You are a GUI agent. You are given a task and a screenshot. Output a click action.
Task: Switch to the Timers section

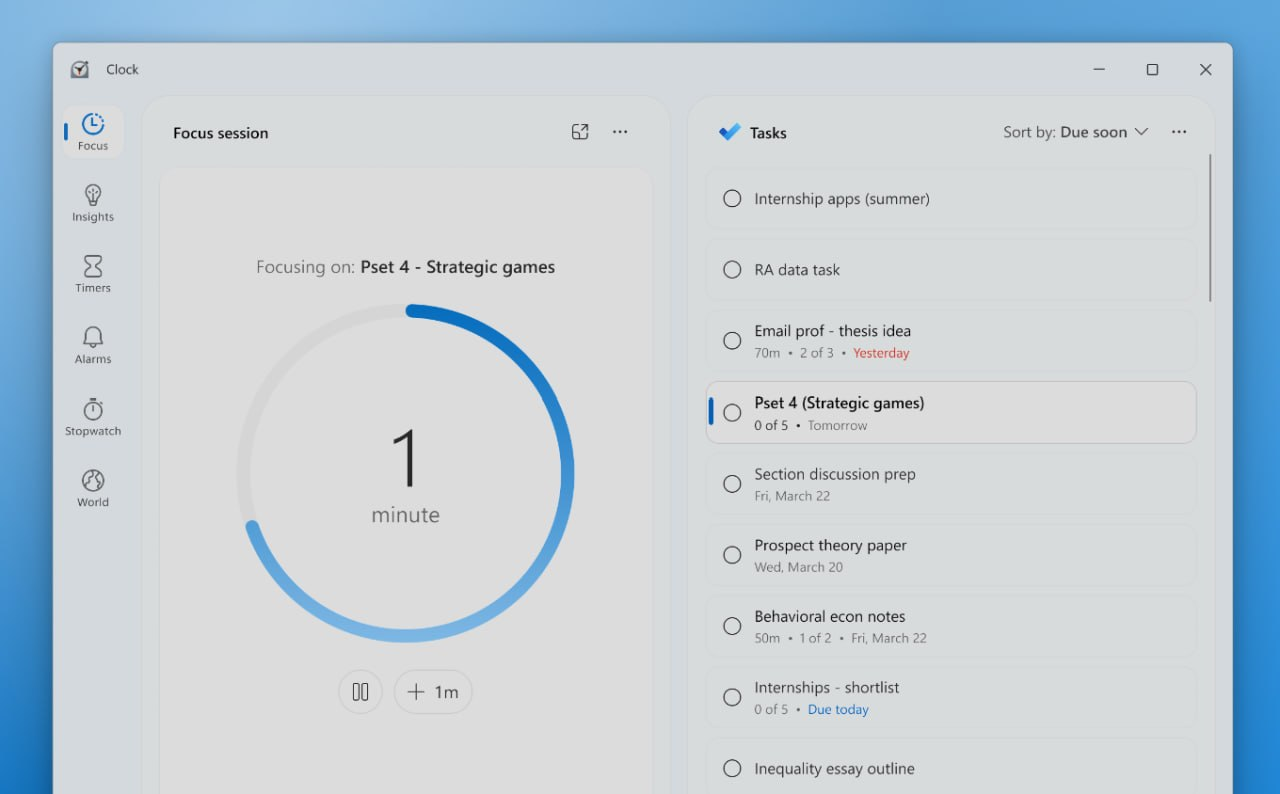click(x=92, y=274)
